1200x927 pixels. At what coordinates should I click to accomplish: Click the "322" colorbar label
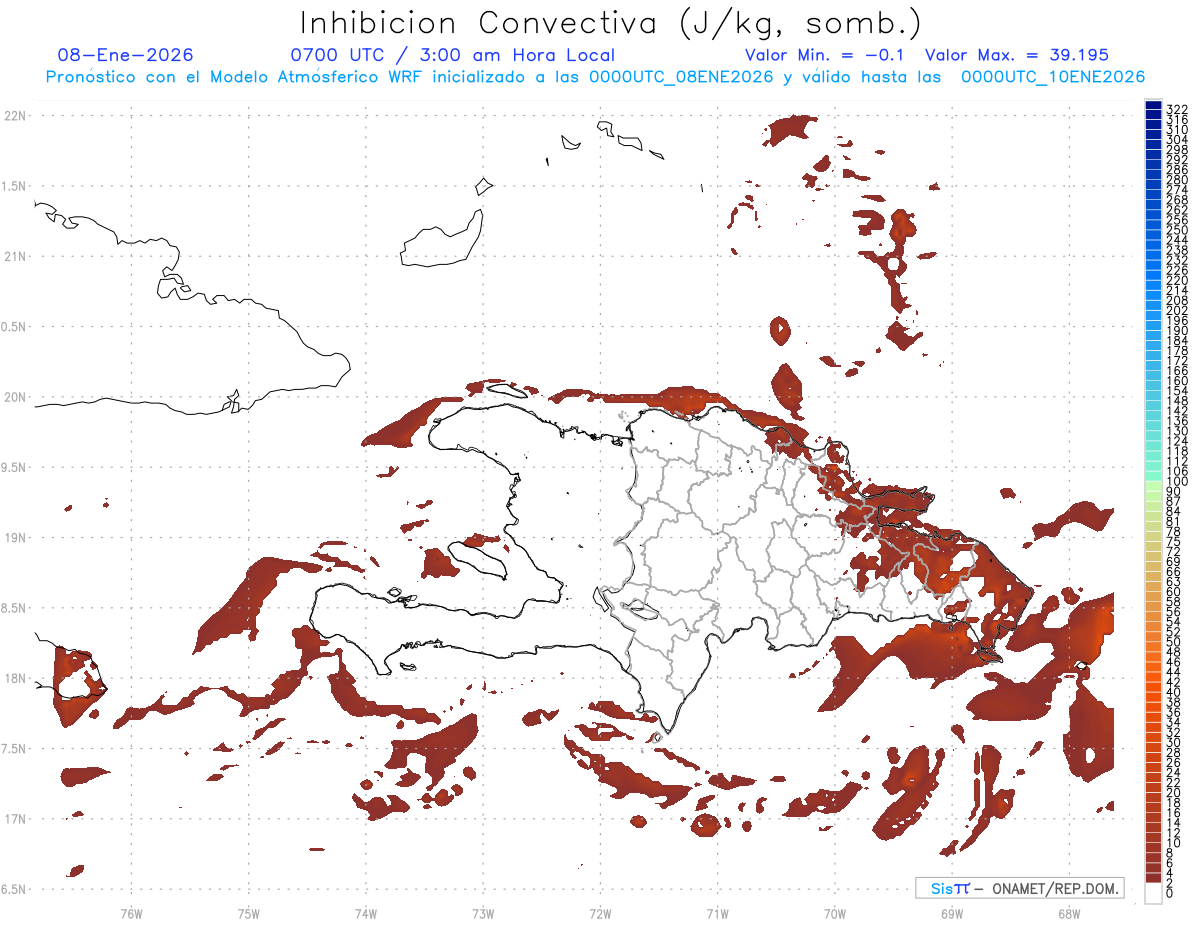pos(1176,109)
